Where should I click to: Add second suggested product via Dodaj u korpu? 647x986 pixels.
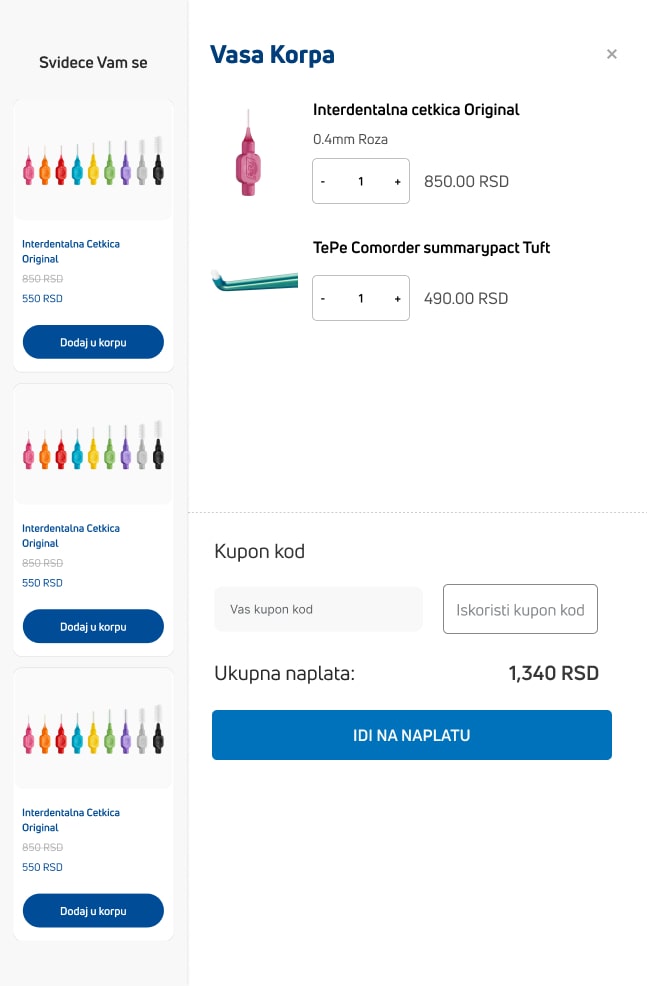tap(93, 627)
